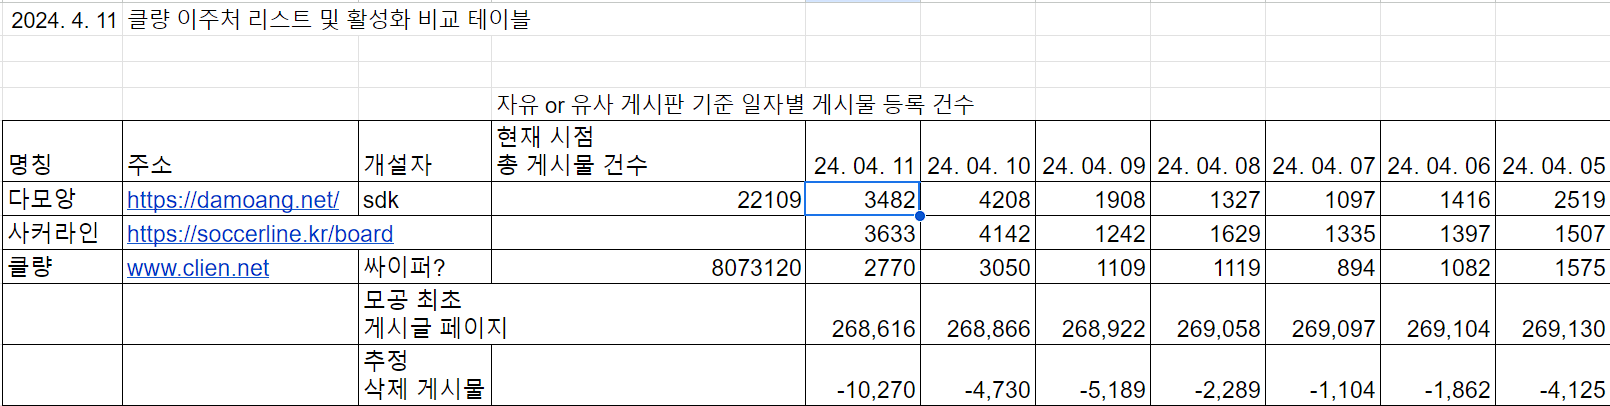Screen dimensions: 1610x406
Task: Click the selected cell's blue fill handle
Action: tap(920, 215)
